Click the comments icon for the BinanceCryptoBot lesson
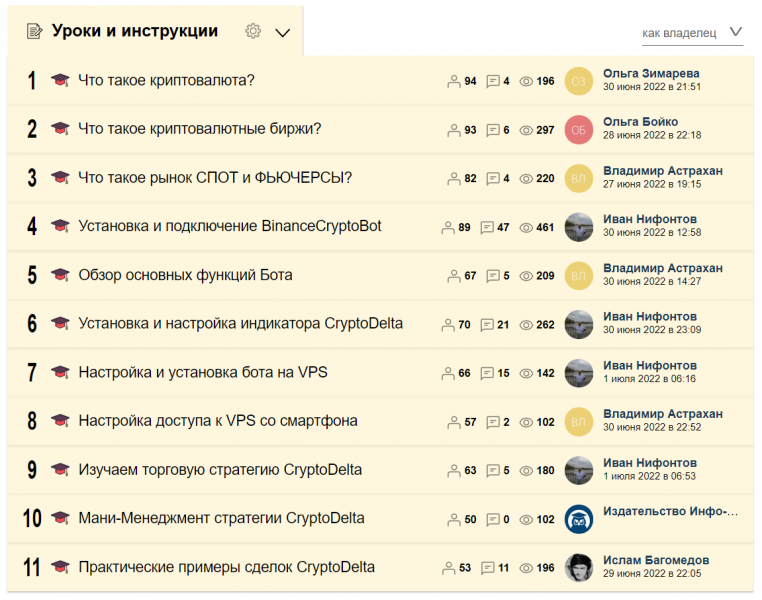 [487, 227]
